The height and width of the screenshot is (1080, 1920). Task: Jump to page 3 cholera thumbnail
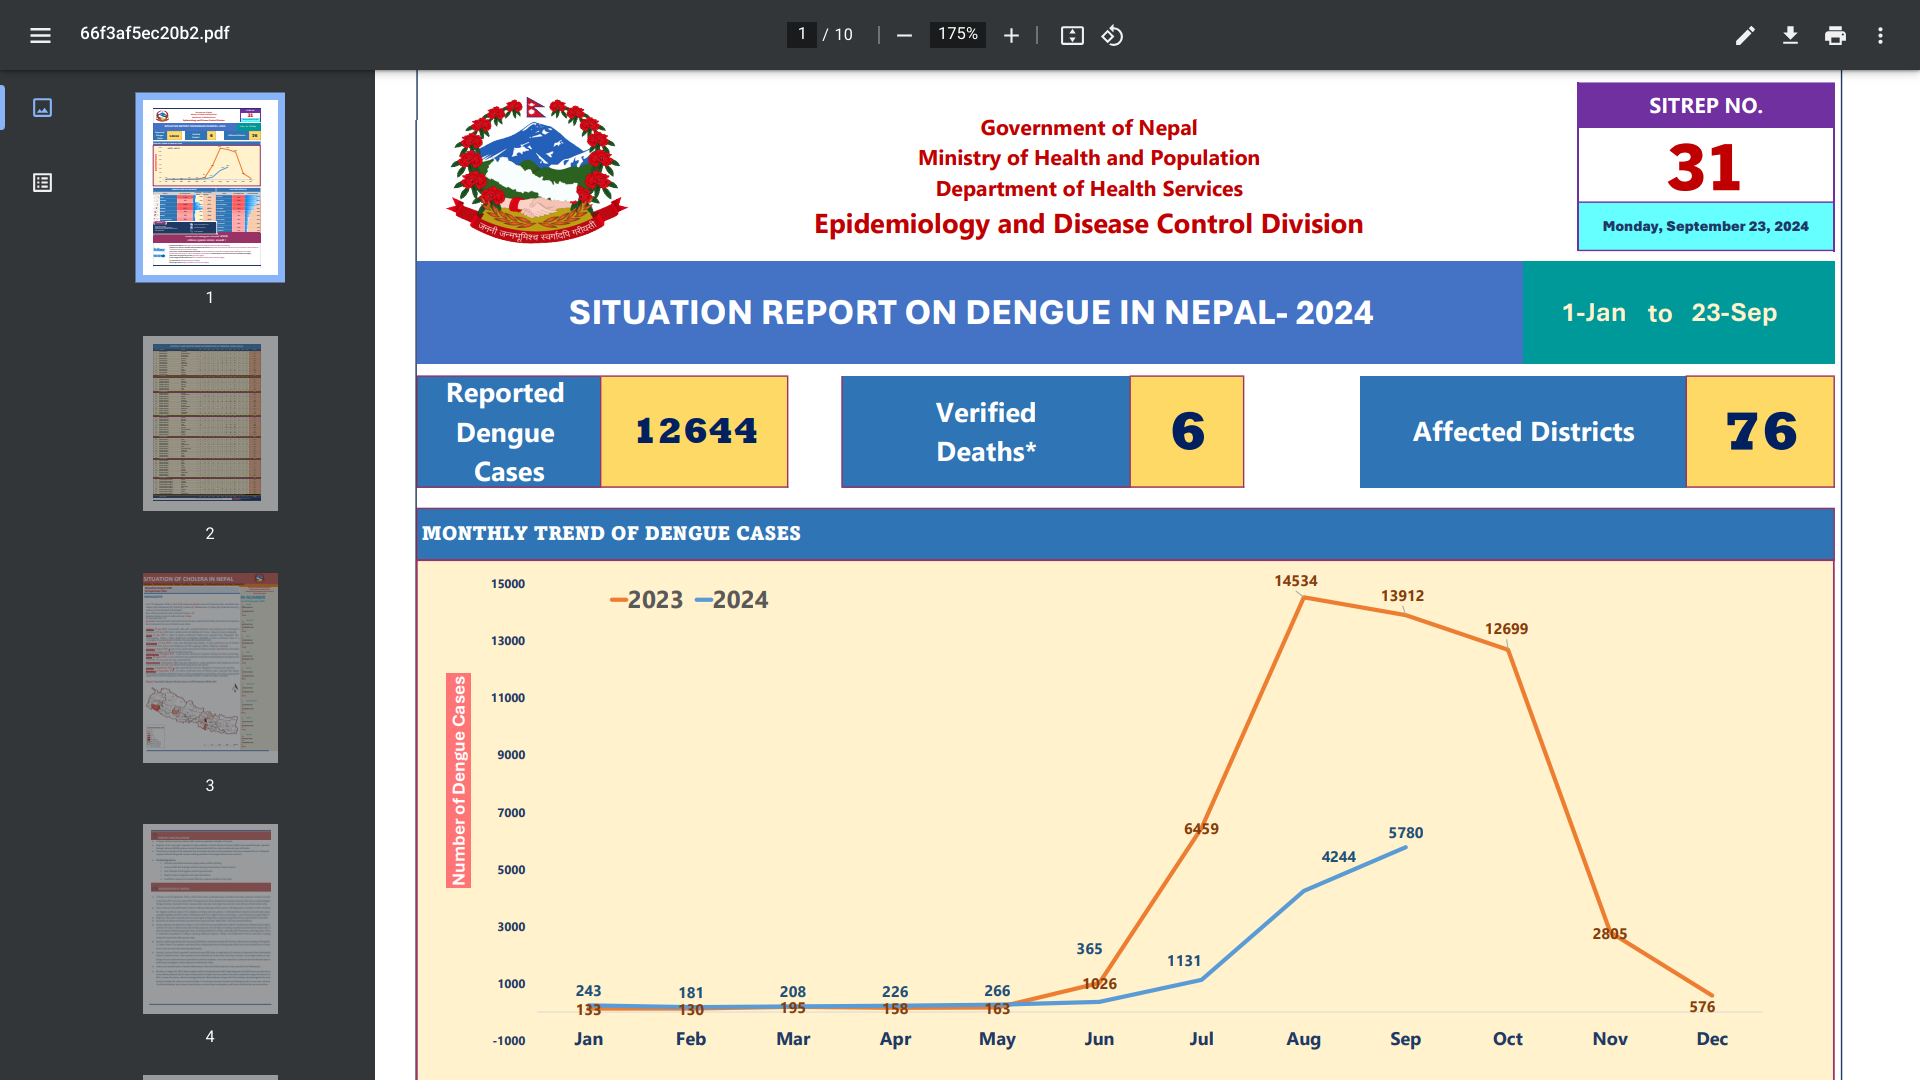click(x=210, y=667)
